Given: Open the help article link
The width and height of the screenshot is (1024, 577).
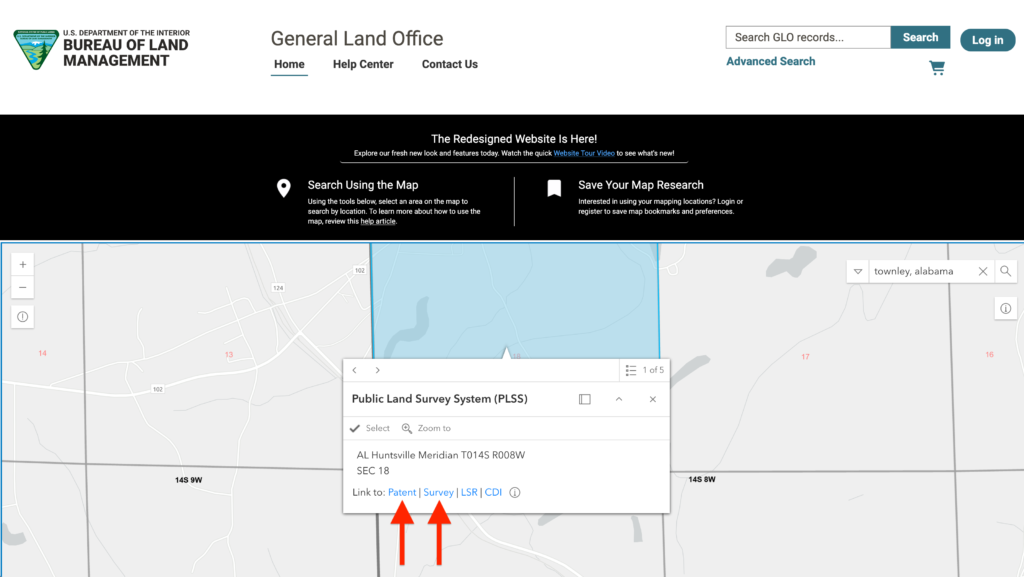Looking at the screenshot, I should [x=378, y=221].
